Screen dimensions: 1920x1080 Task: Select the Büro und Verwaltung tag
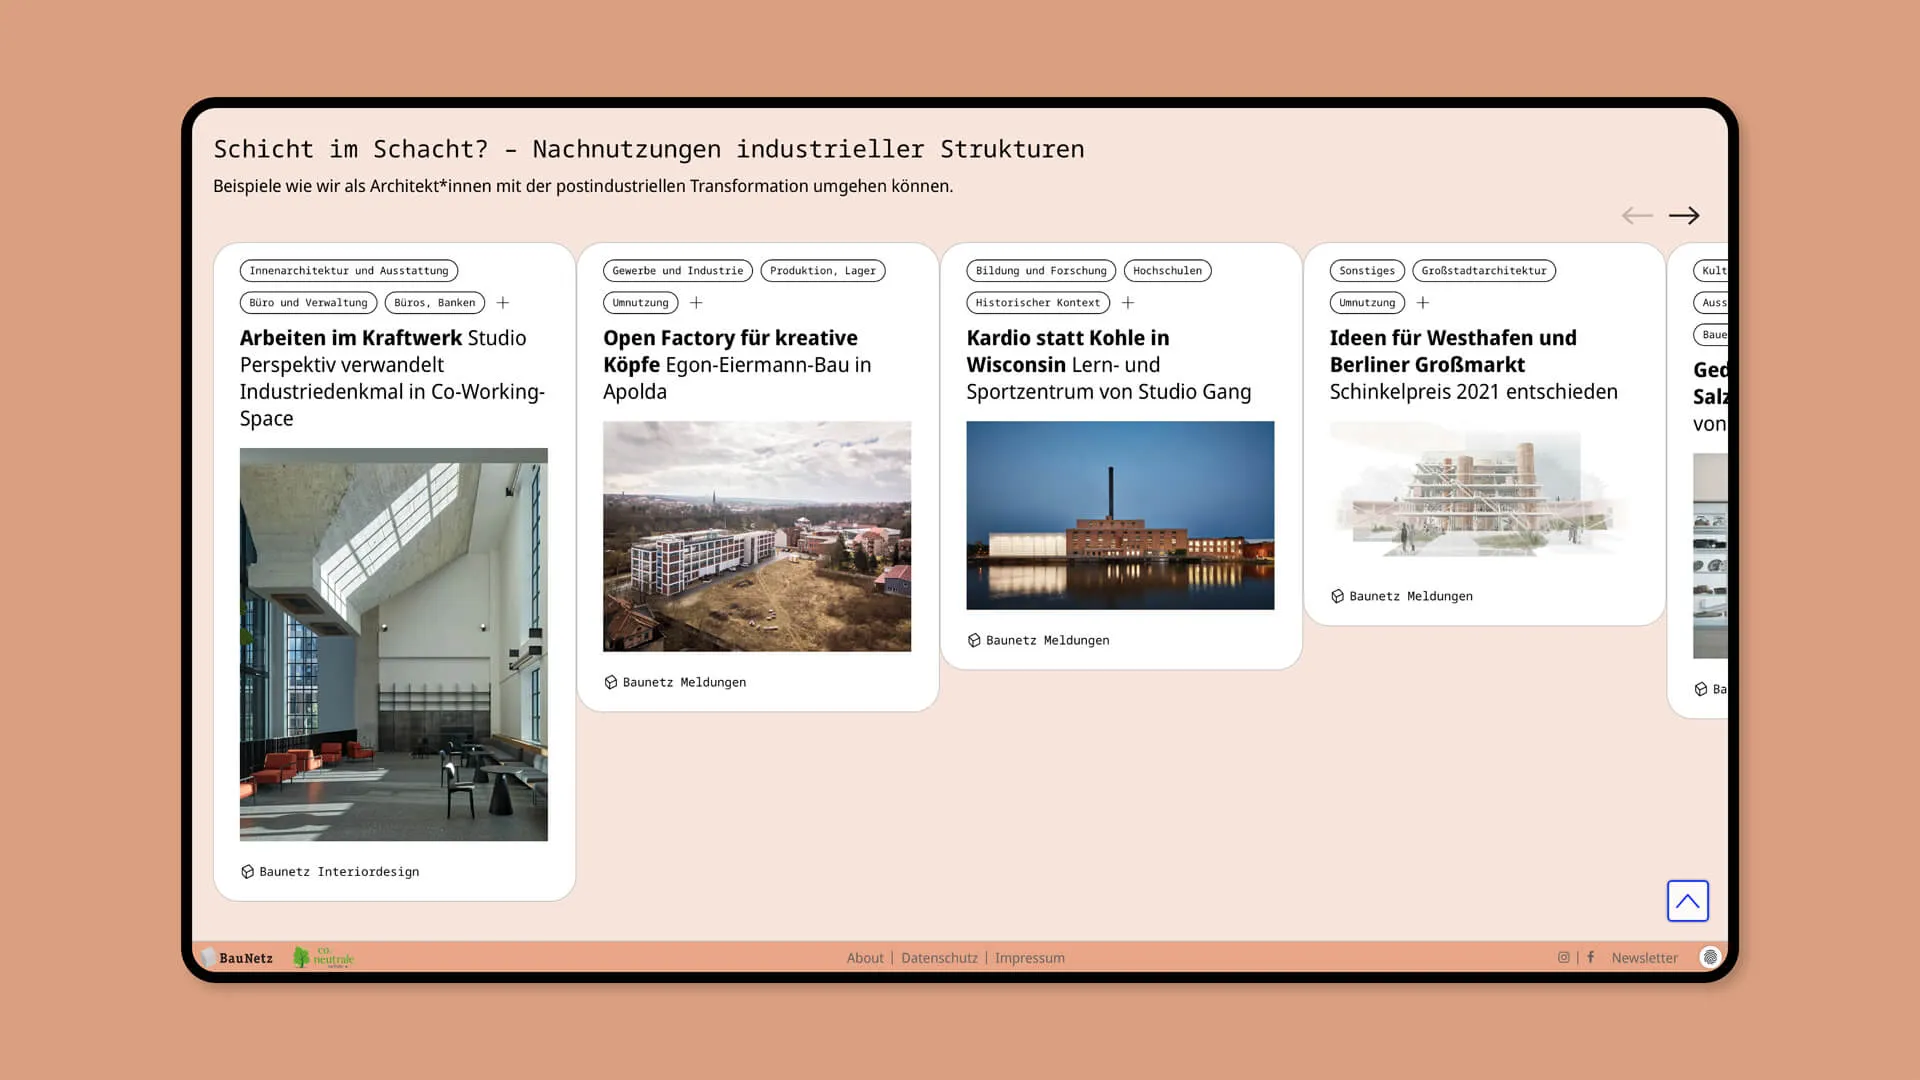pyautogui.click(x=308, y=303)
